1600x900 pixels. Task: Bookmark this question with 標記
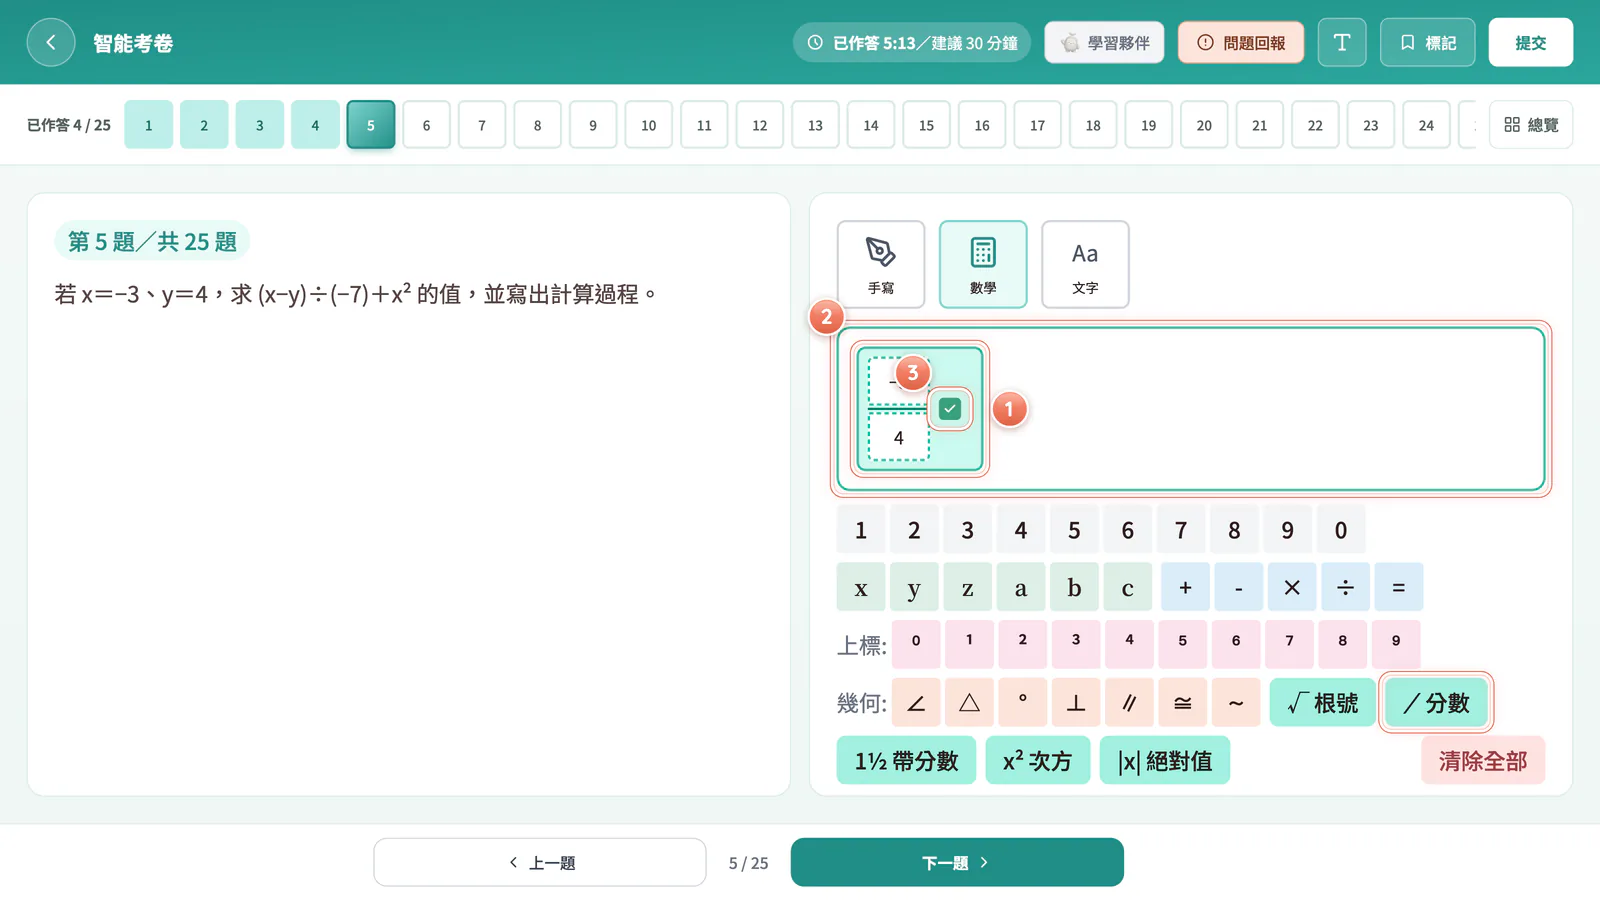pos(1428,43)
